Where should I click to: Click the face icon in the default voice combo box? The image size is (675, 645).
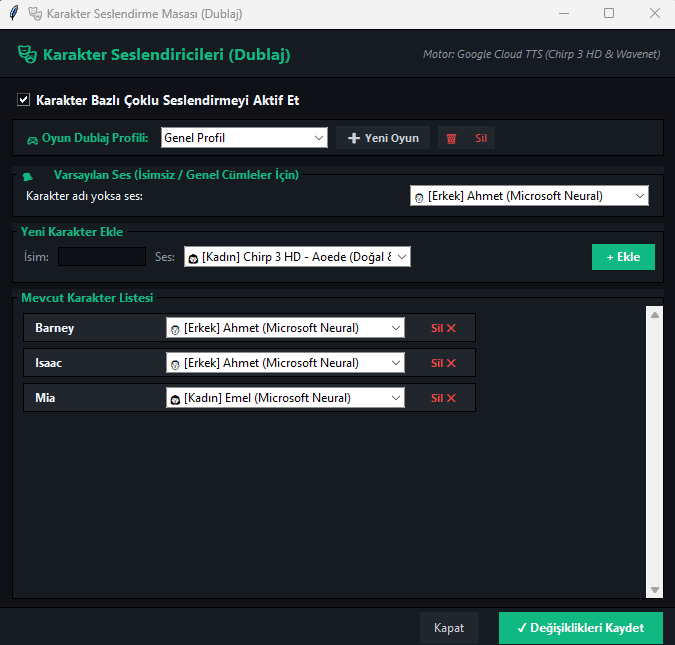pos(419,198)
